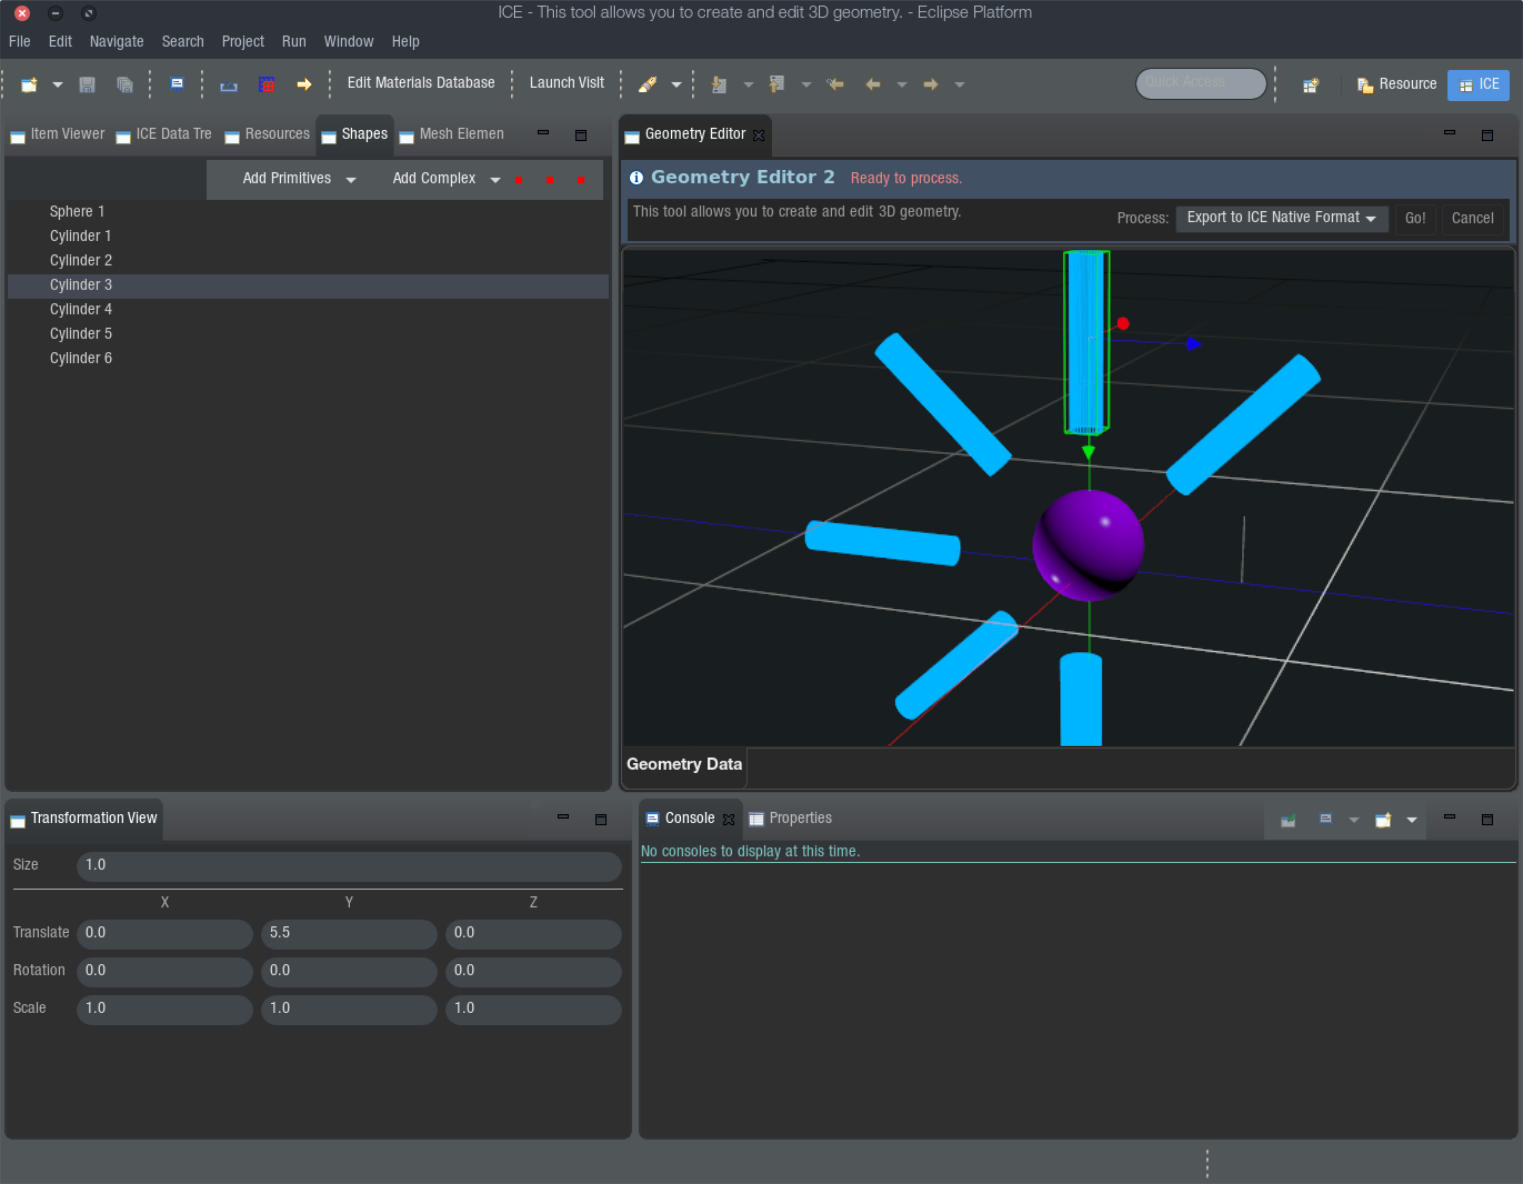1523x1184 pixels.
Task: Select Cylinder 1 in shapes list
Action: pos(308,236)
